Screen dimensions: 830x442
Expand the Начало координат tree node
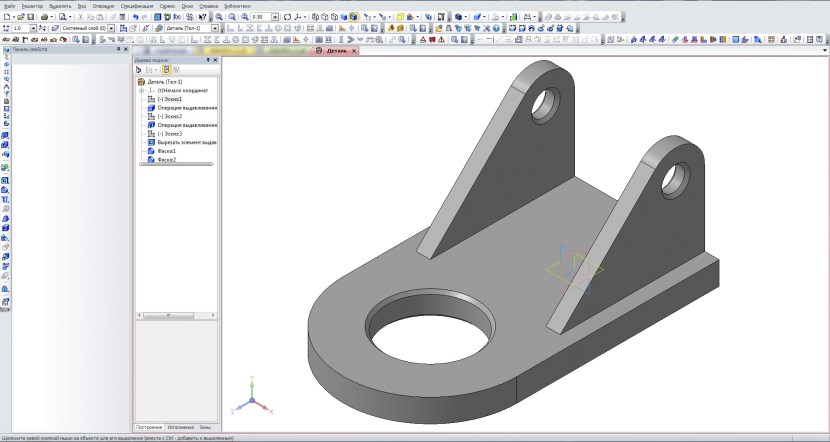coord(142,90)
